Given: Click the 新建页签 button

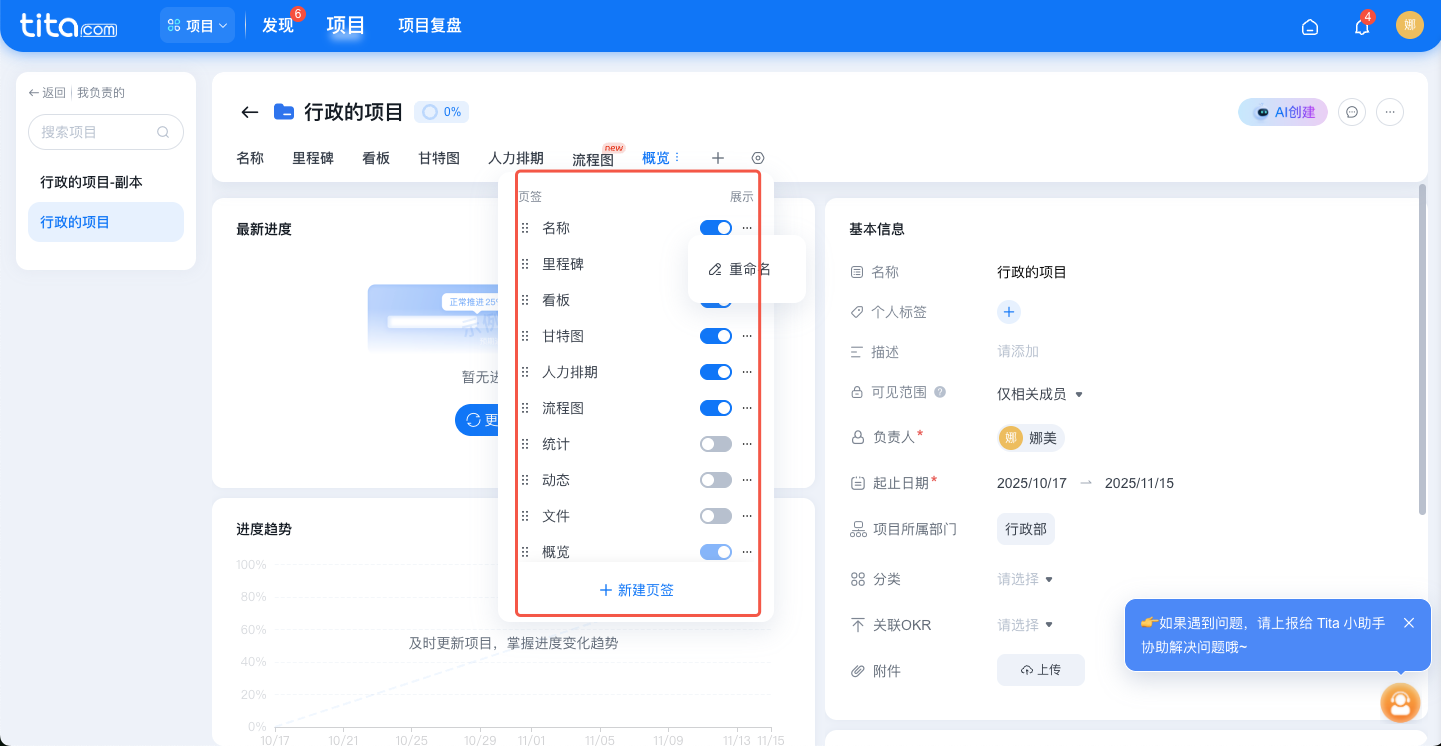Looking at the screenshot, I should point(636,590).
